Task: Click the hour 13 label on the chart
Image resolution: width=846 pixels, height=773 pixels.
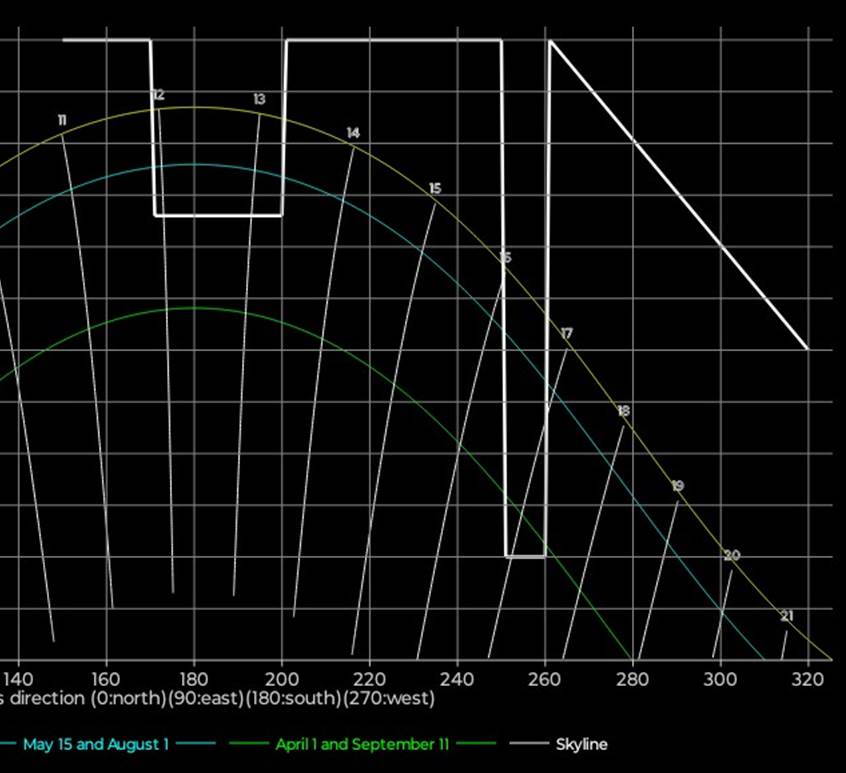Action: click(259, 99)
